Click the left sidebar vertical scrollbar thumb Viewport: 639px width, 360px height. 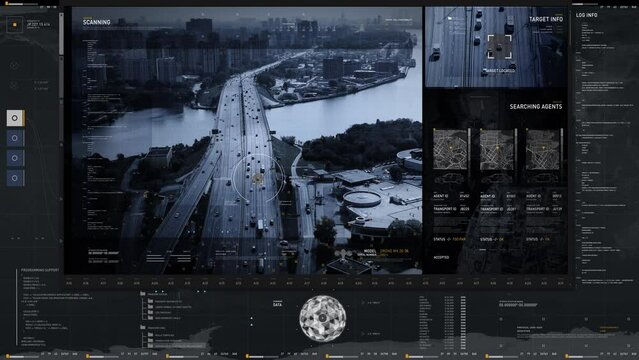[x=61, y=33]
